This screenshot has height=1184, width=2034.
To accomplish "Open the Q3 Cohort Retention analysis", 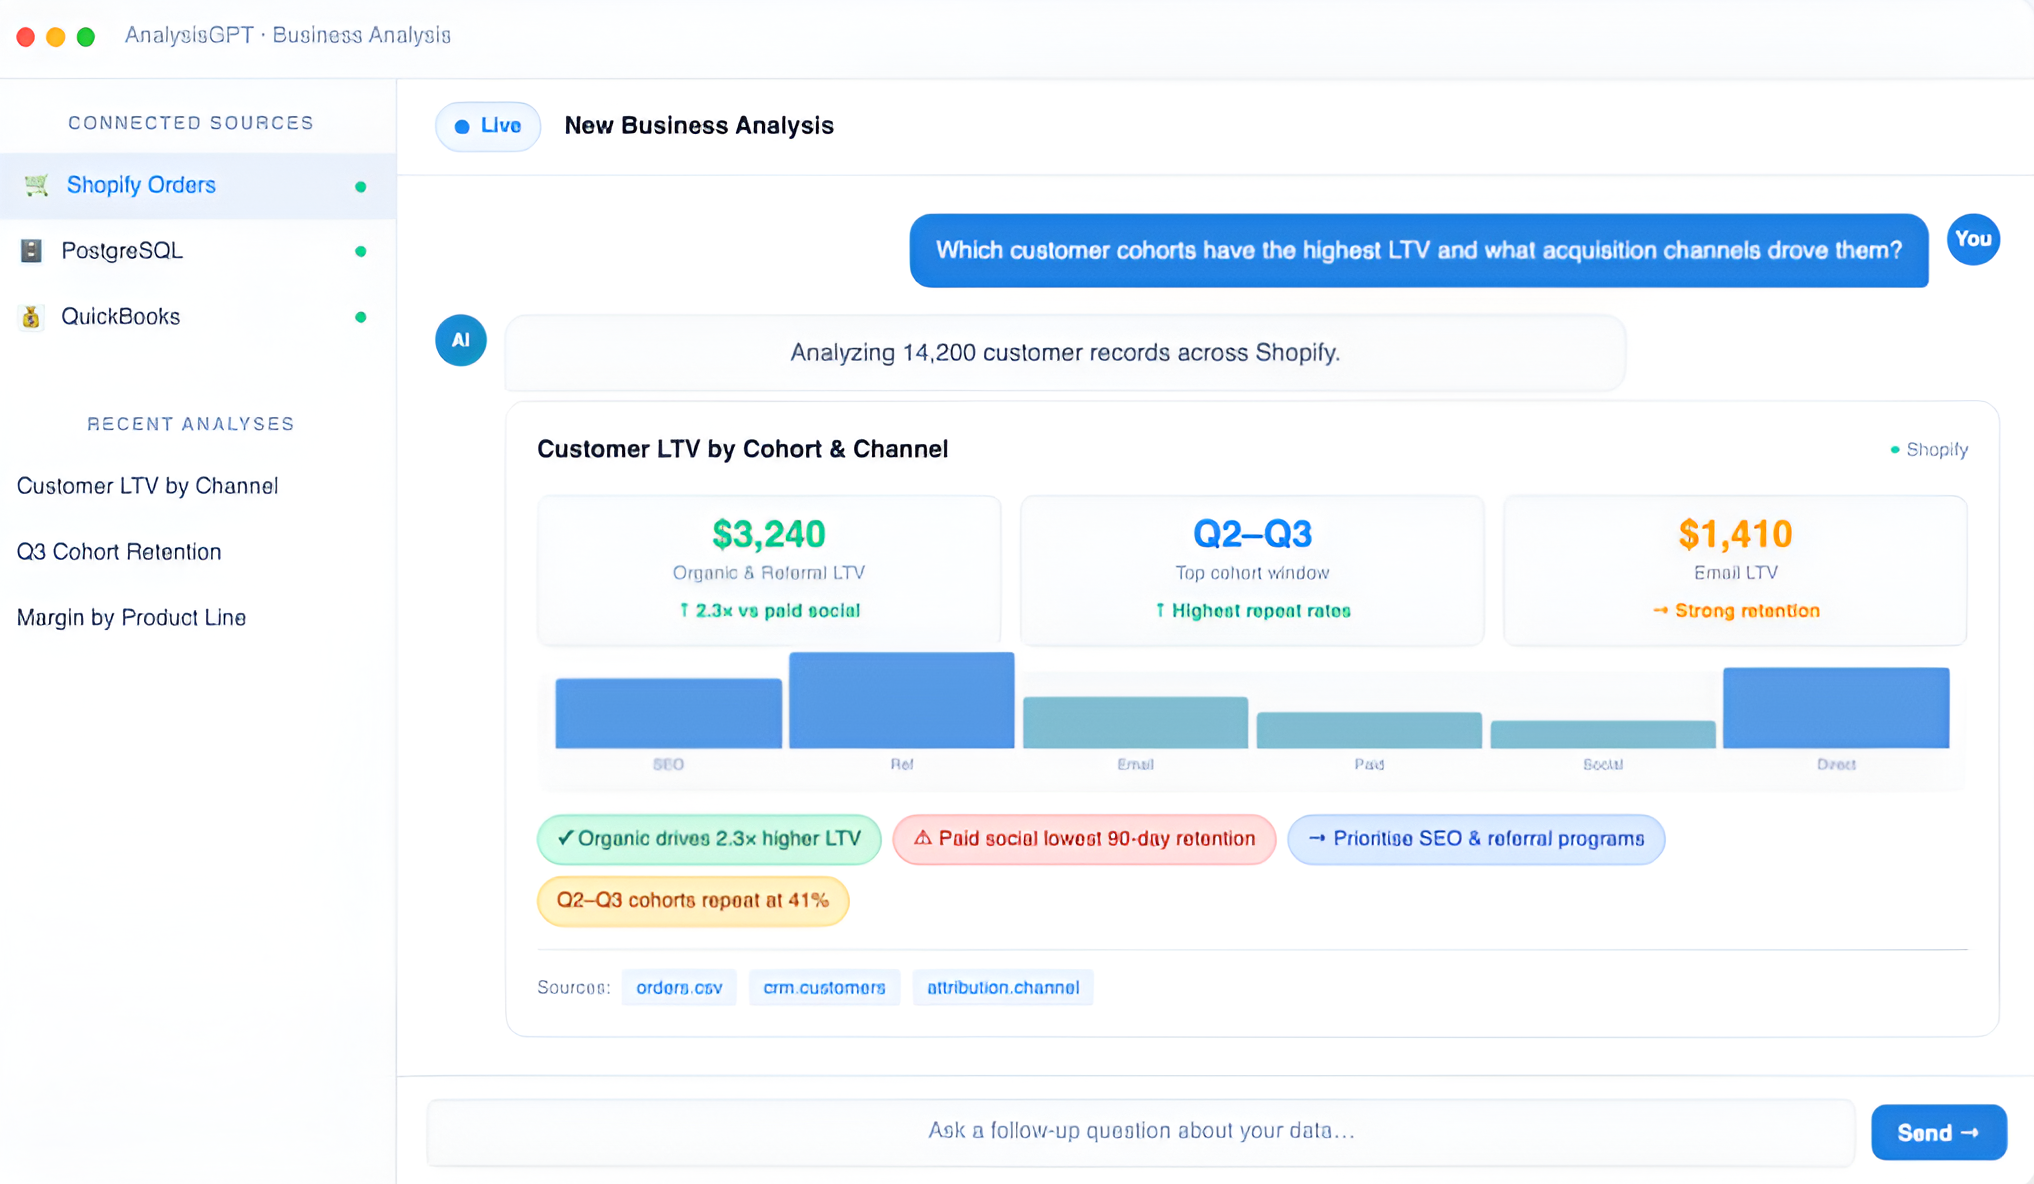I will [118, 551].
